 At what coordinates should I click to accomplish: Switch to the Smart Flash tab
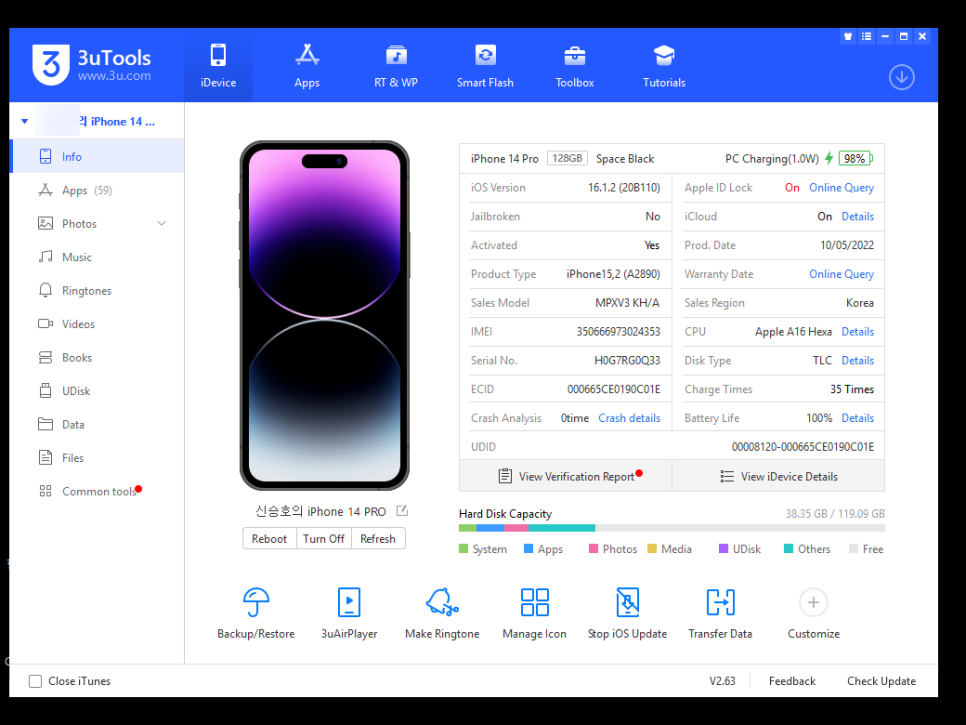[x=485, y=66]
